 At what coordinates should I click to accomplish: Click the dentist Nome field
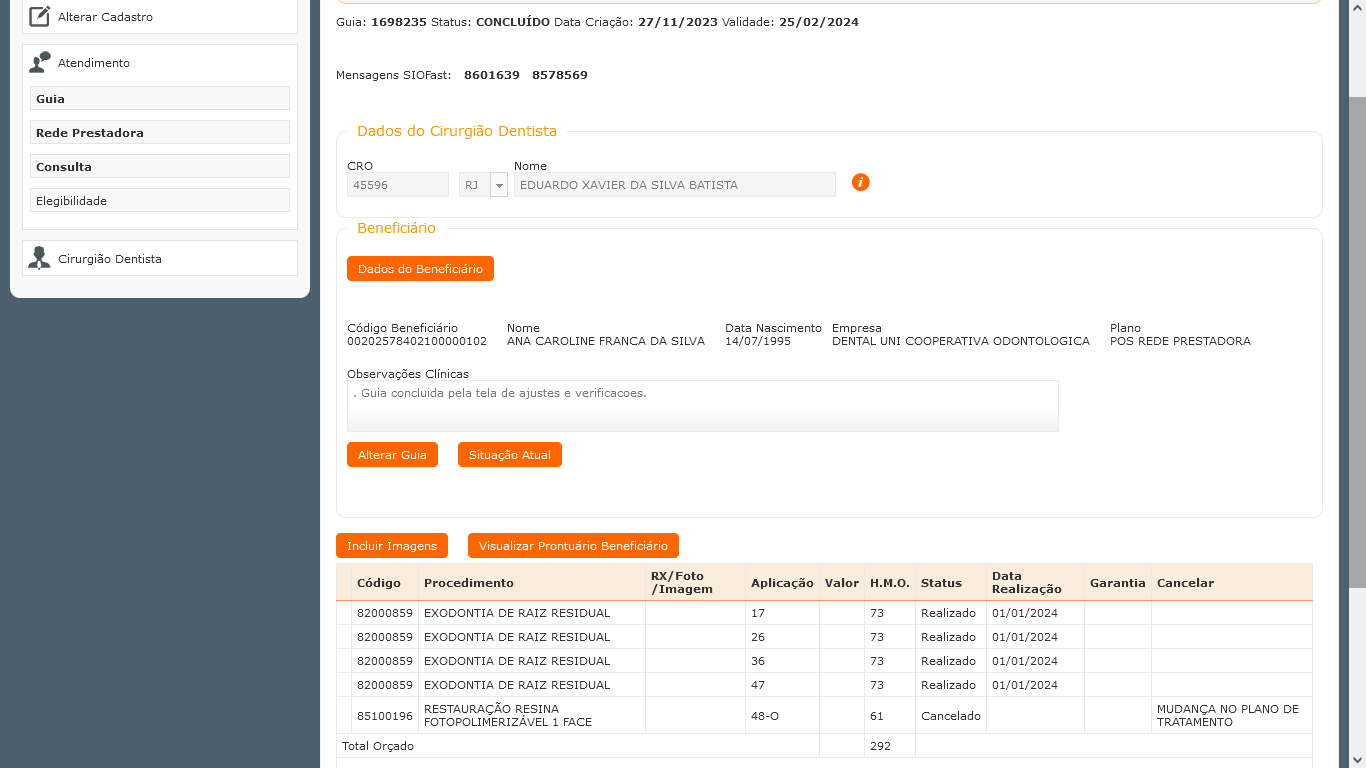(x=674, y=185)
